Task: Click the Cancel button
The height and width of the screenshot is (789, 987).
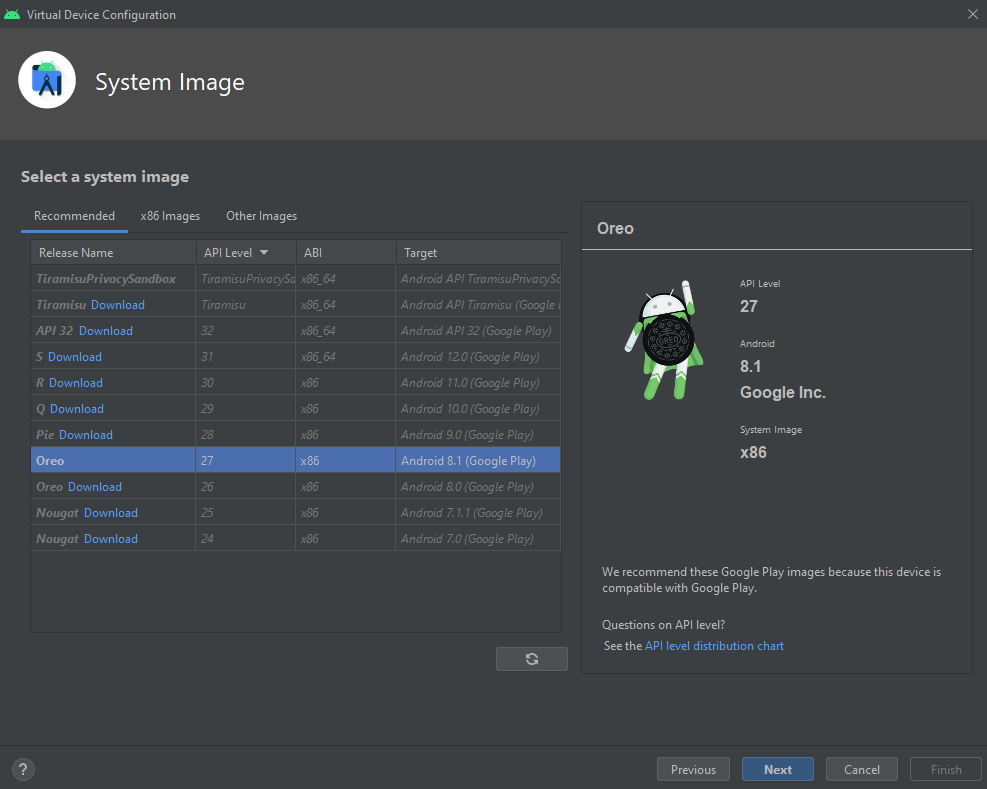Action: pyautogui.click(x=862, y=769)
